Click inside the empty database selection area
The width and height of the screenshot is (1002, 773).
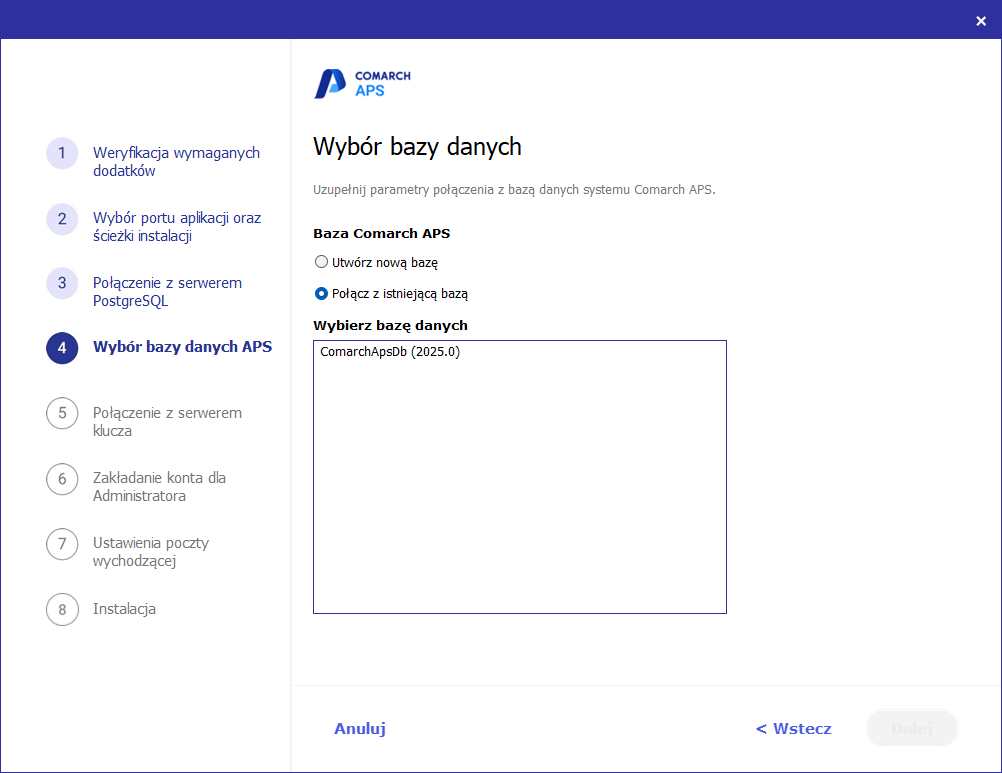[x=519, y=500]
